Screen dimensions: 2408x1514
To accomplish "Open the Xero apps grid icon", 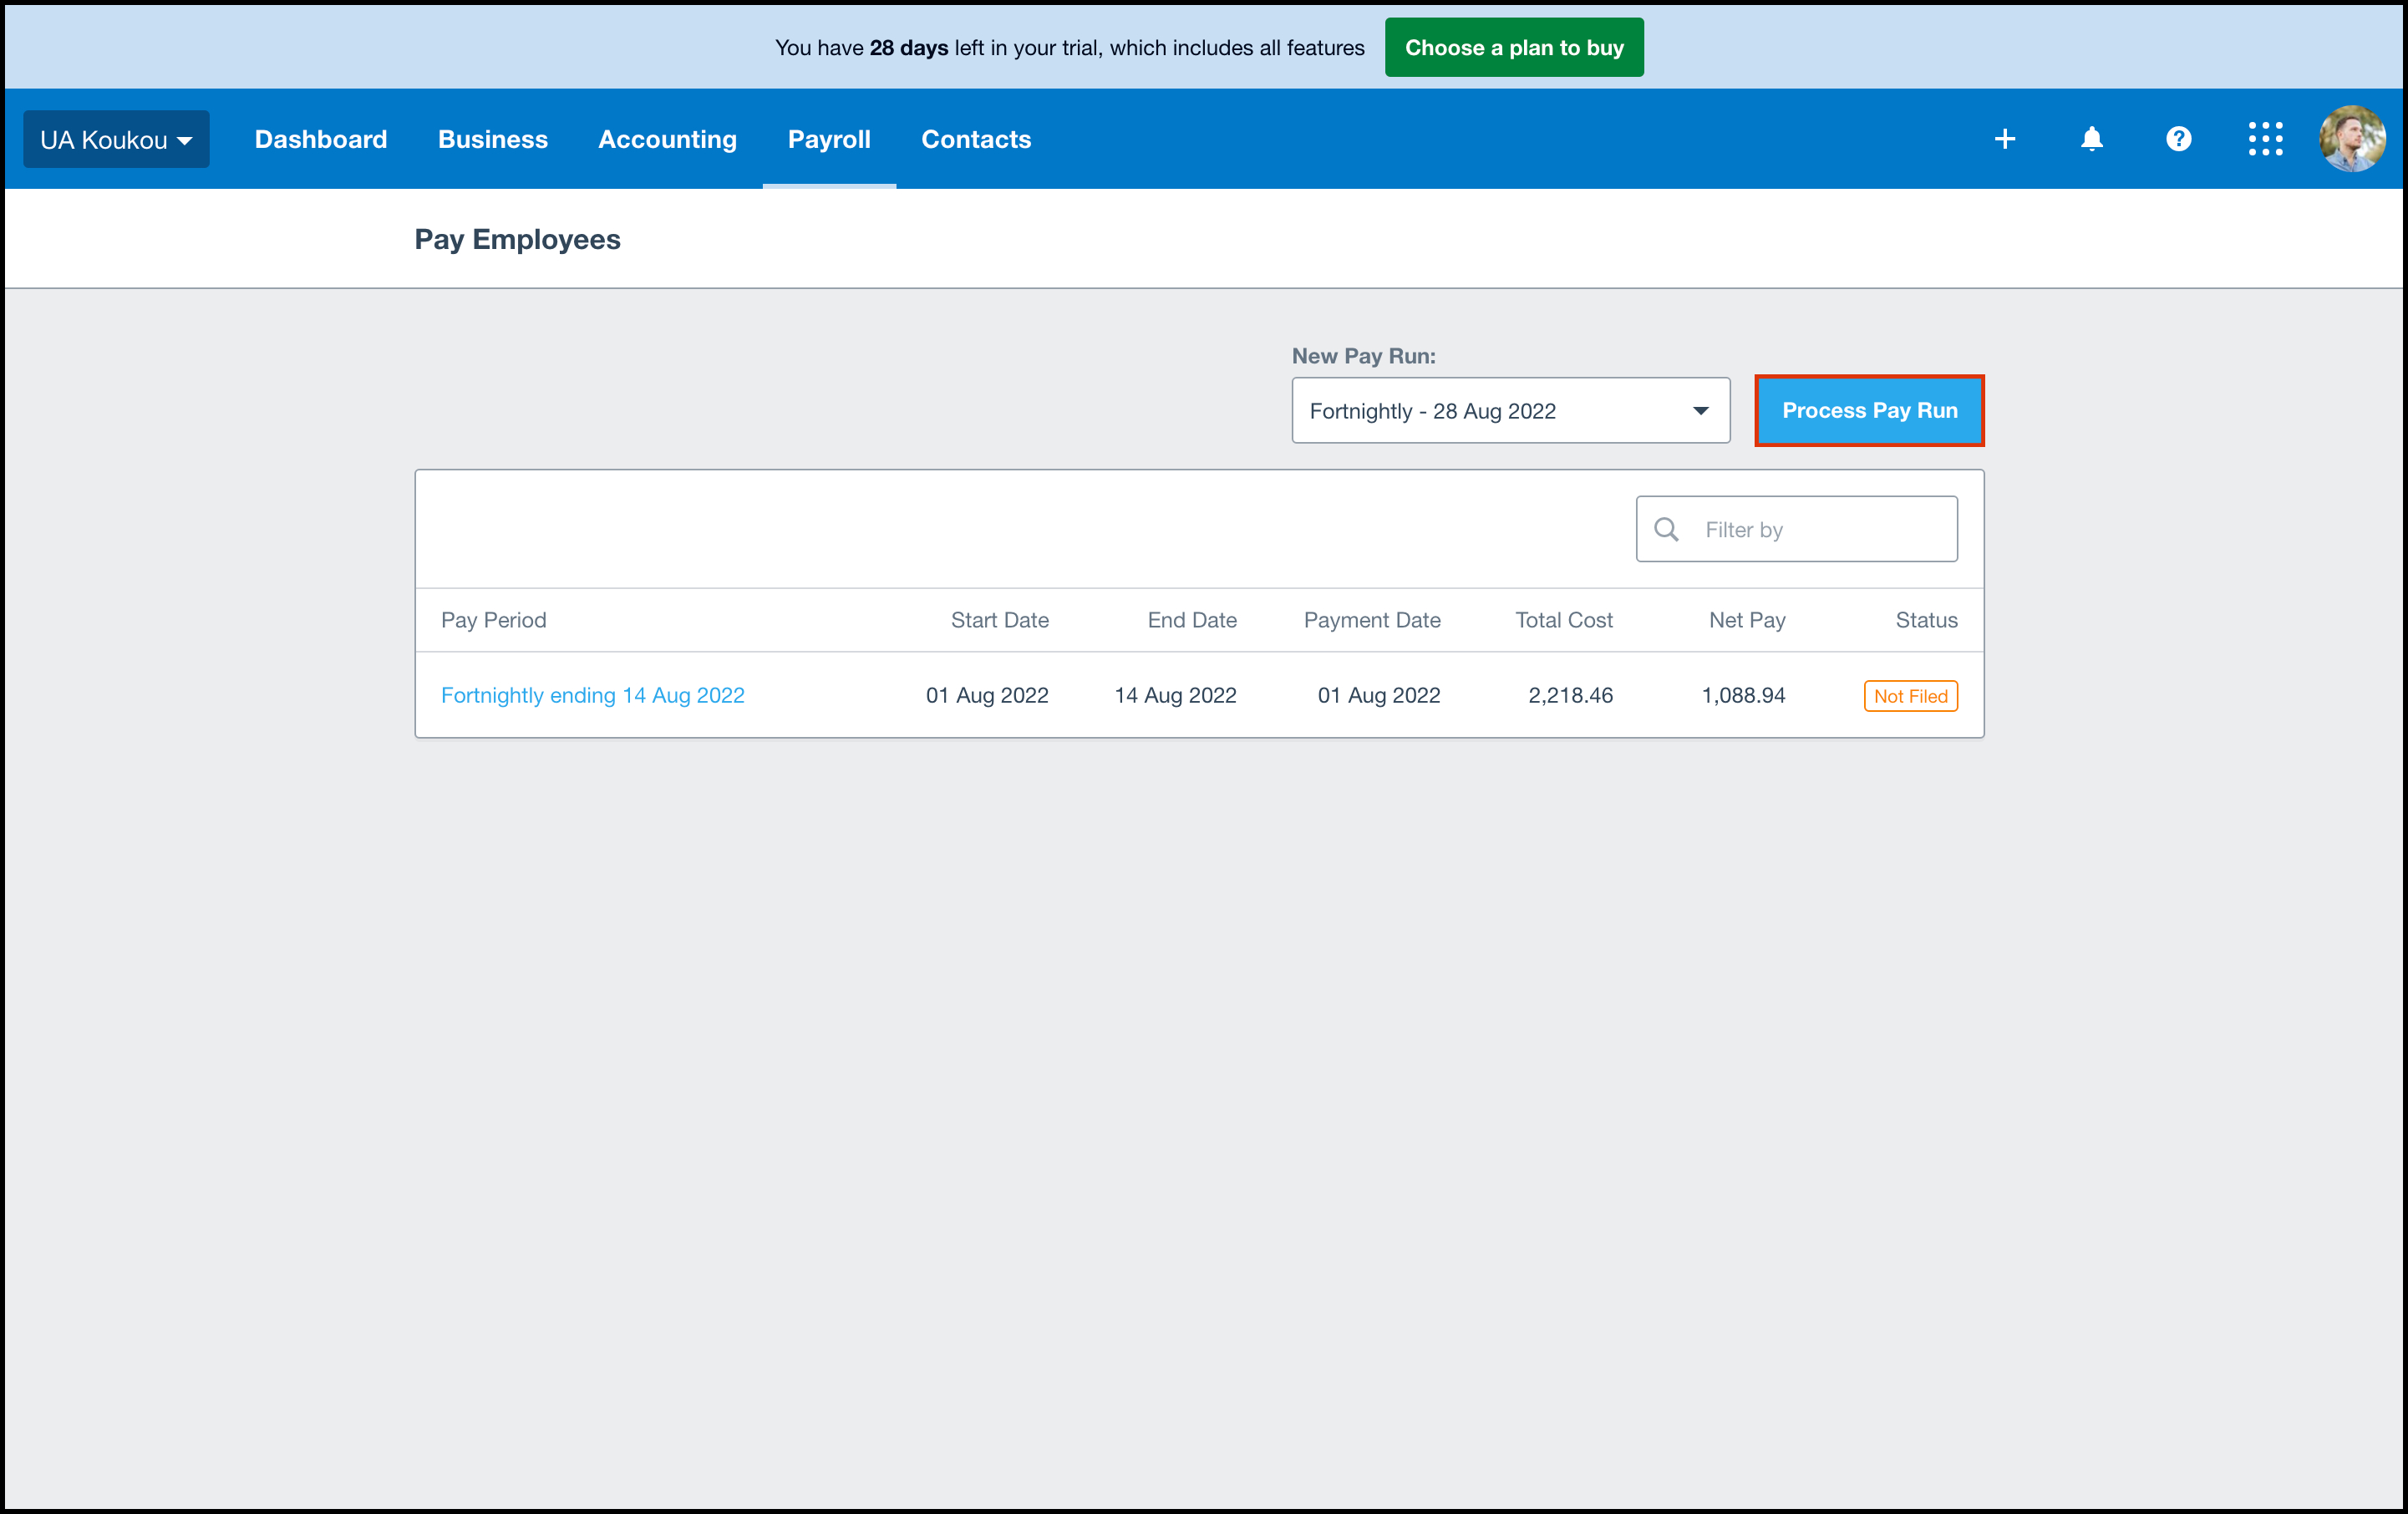I will coord(2265,139).
